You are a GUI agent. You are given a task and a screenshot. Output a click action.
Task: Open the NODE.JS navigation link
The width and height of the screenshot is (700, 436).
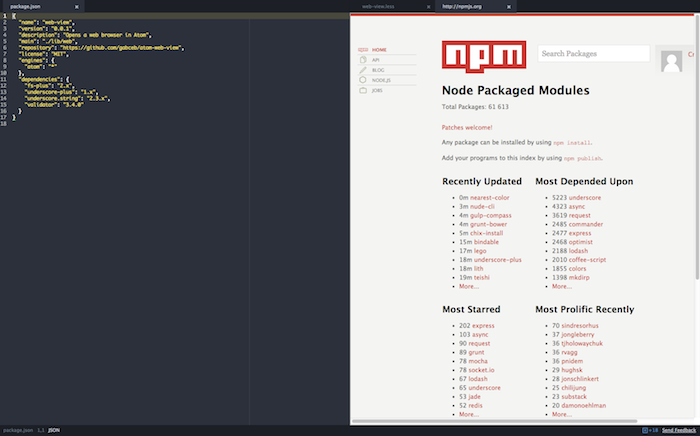point(381,80)
